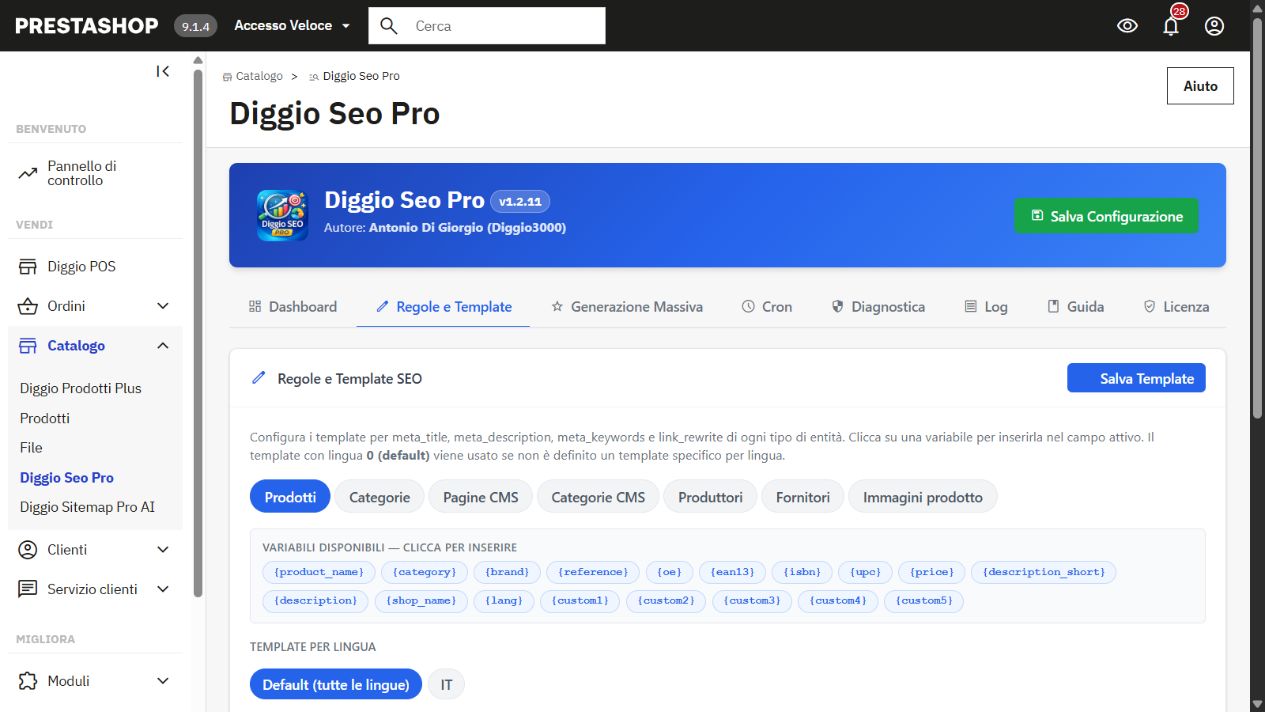Insert the {brand} variable
The width and height of the screenshot is (1265, 712).
[506, 572]
